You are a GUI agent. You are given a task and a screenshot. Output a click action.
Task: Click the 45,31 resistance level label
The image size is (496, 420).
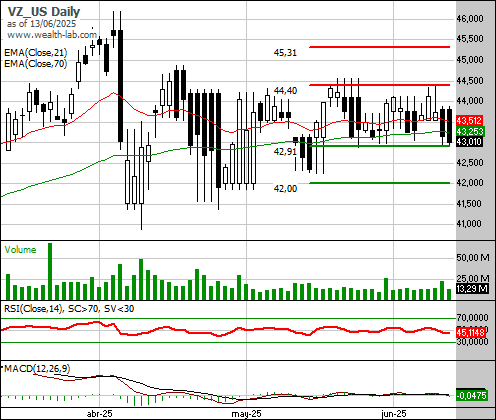point(285,53)
